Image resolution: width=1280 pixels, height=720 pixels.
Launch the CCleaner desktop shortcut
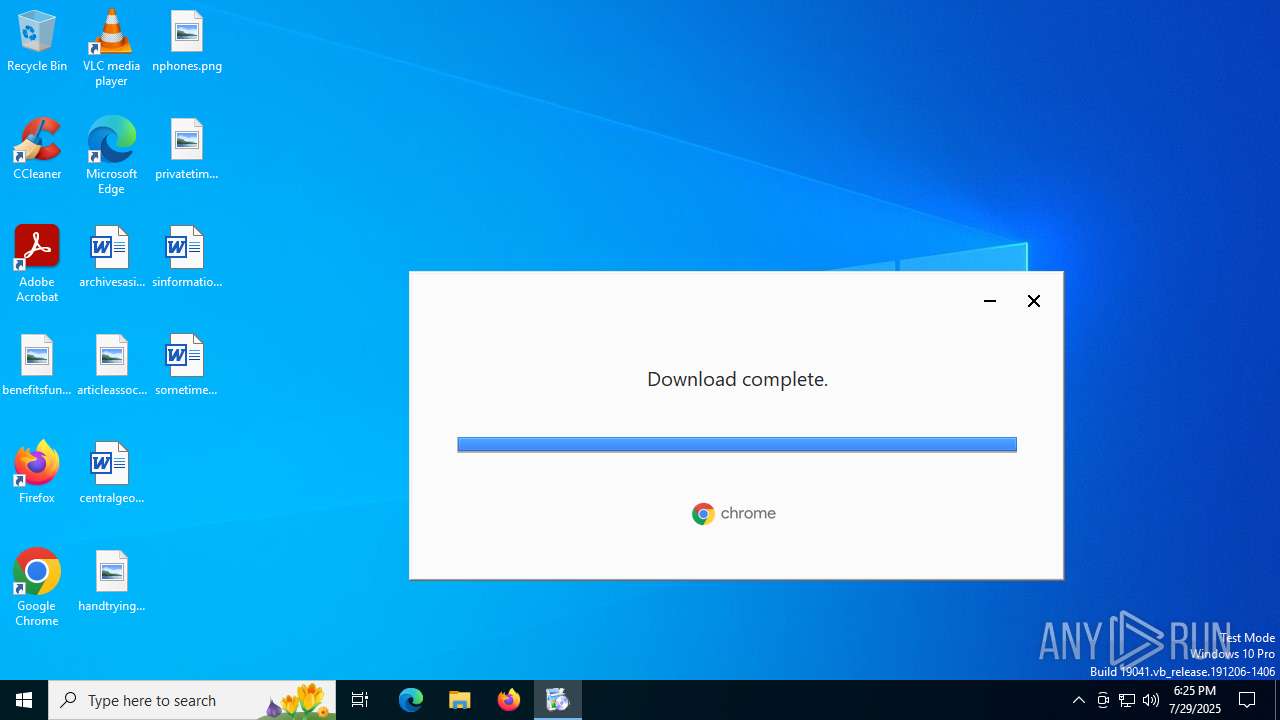coord(37,149)
